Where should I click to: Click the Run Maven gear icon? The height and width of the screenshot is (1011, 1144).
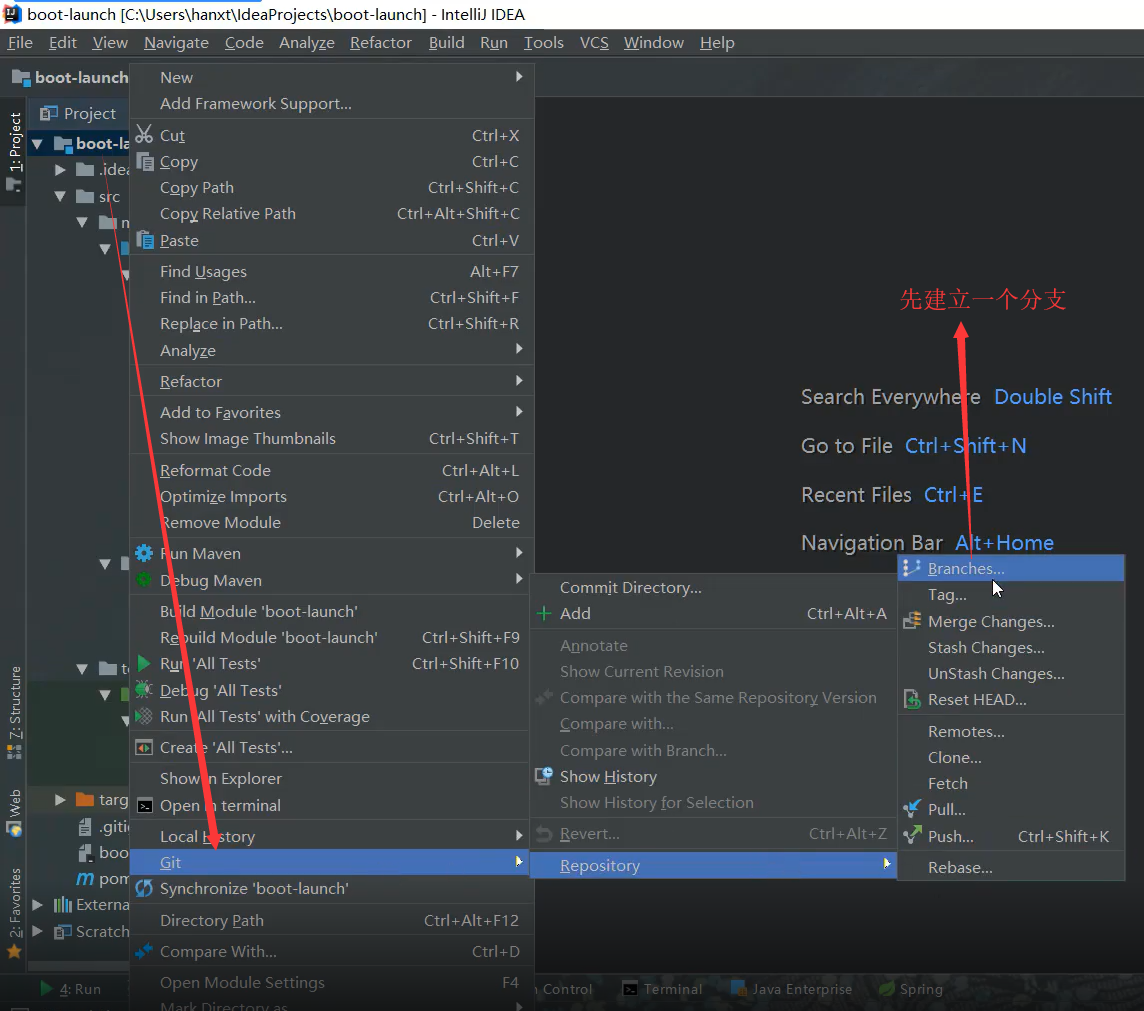tap(144, 553)
